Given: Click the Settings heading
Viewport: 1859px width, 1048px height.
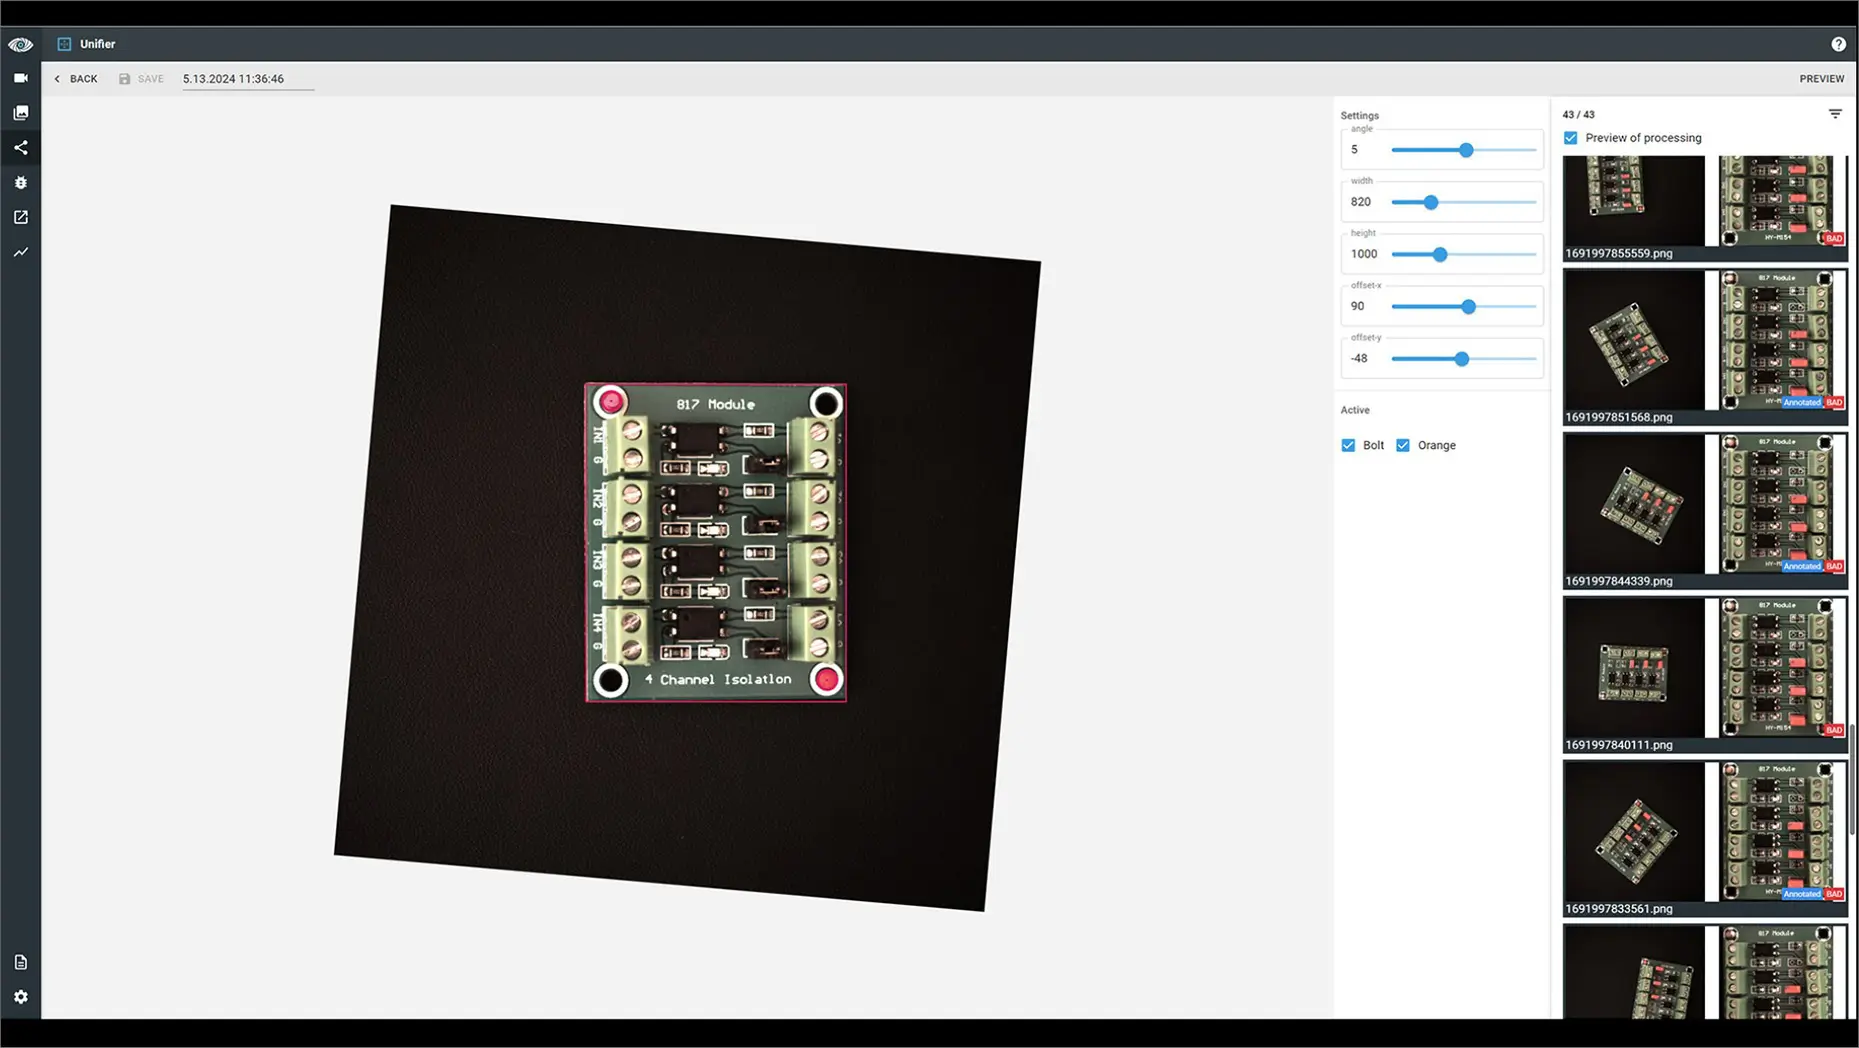Looking at the screenshot, I should point(1359,116).
